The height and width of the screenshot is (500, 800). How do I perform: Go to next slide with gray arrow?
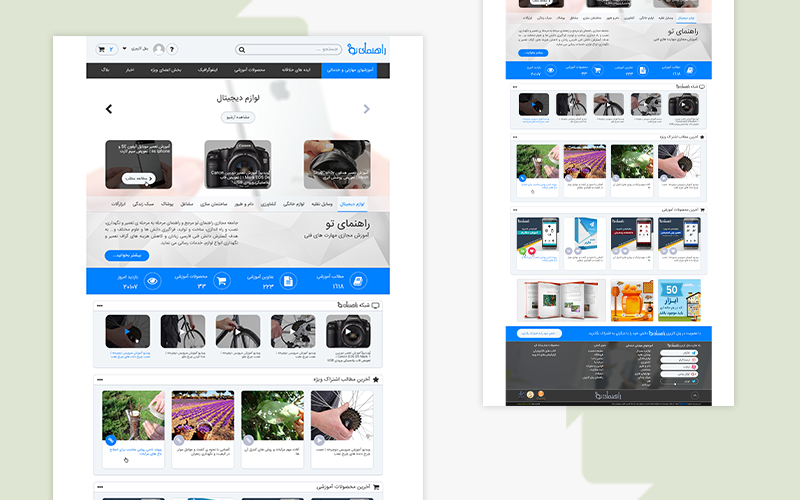click(366, 109)
